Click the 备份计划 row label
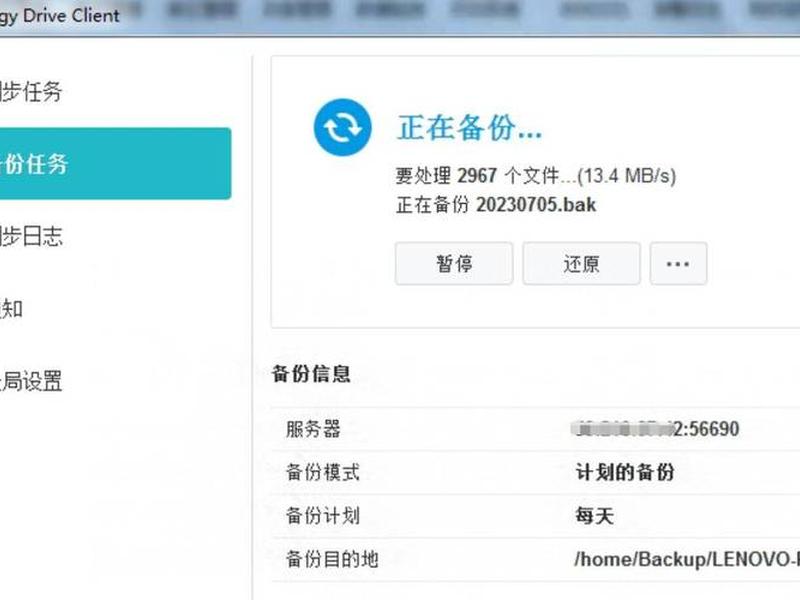This screenshot has width=800, height=600. coord(322,515)
